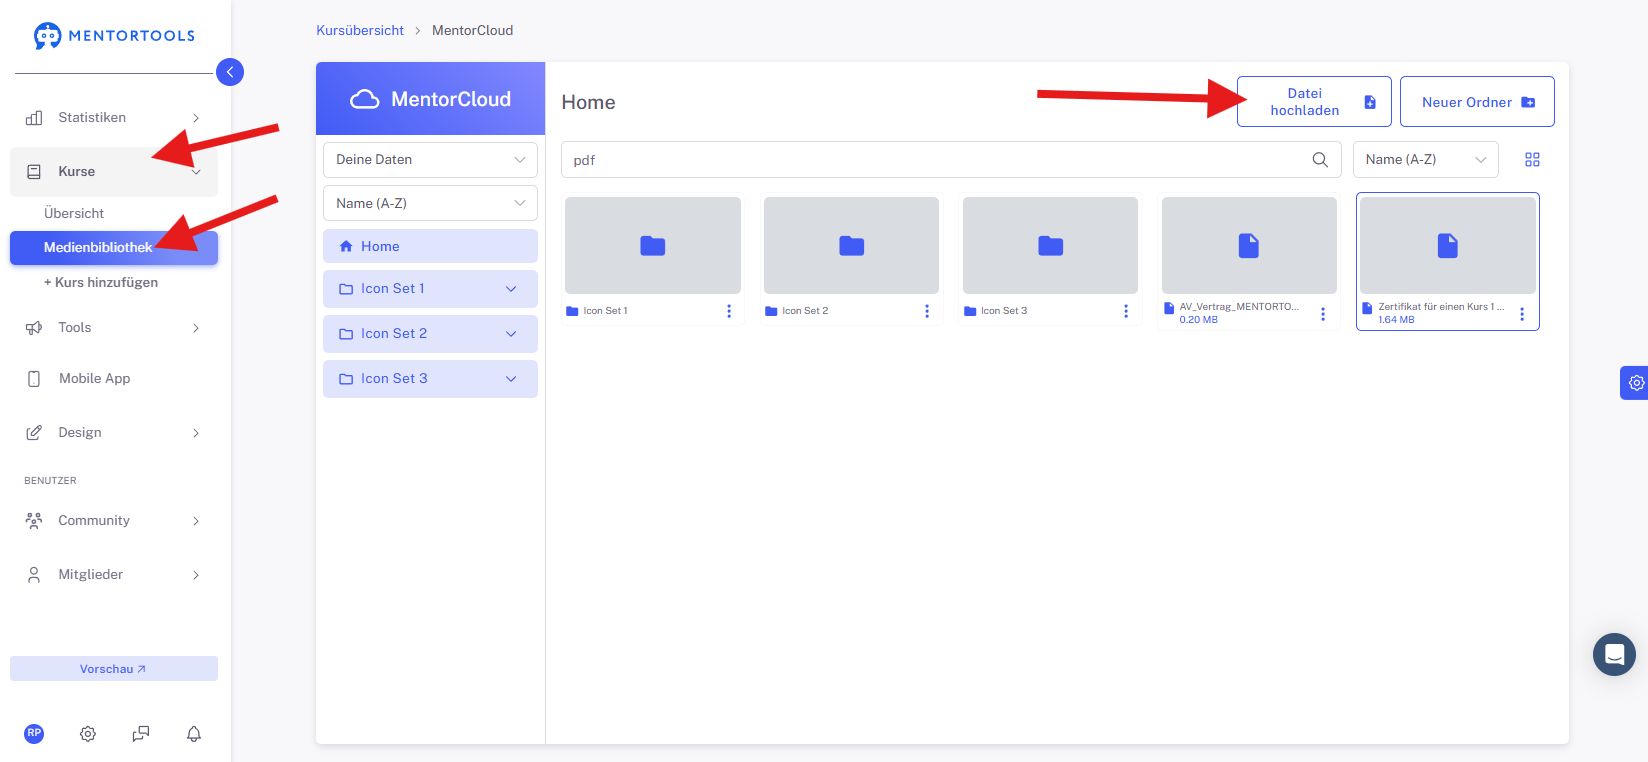Open options menu for Icon Set 3 card
This screenshot has width=1648, height=762.
click(1126, 311)
